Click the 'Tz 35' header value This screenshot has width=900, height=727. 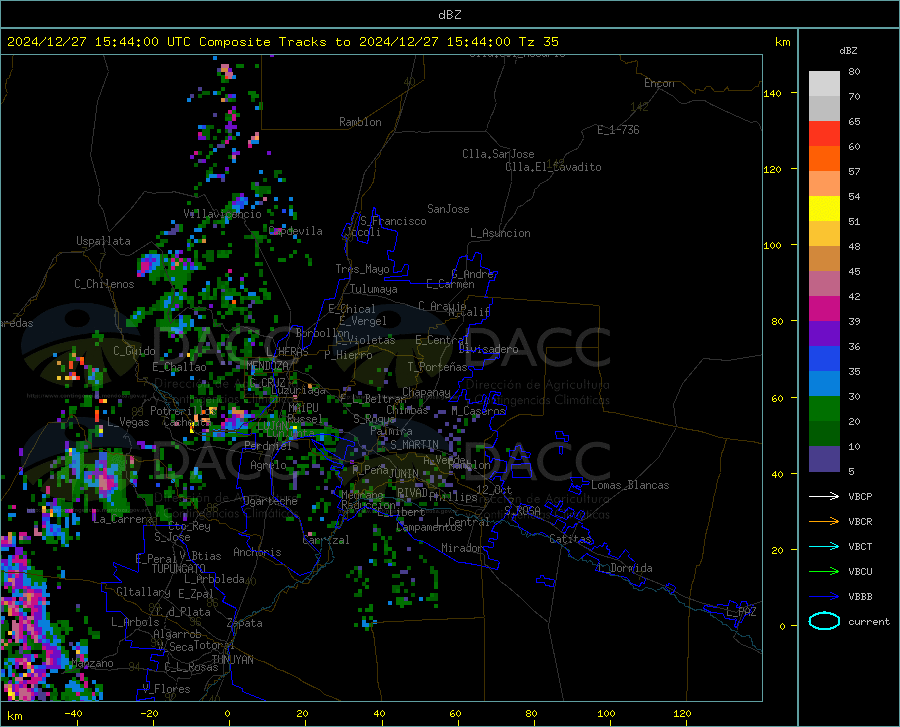point(538,42)
